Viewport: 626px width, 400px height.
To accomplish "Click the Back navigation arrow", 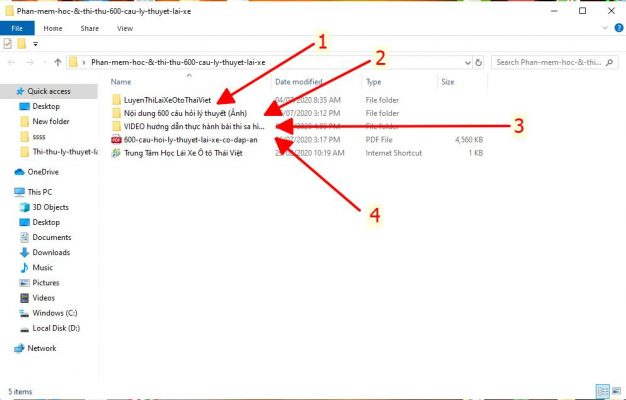I will (x=10, y=62).
